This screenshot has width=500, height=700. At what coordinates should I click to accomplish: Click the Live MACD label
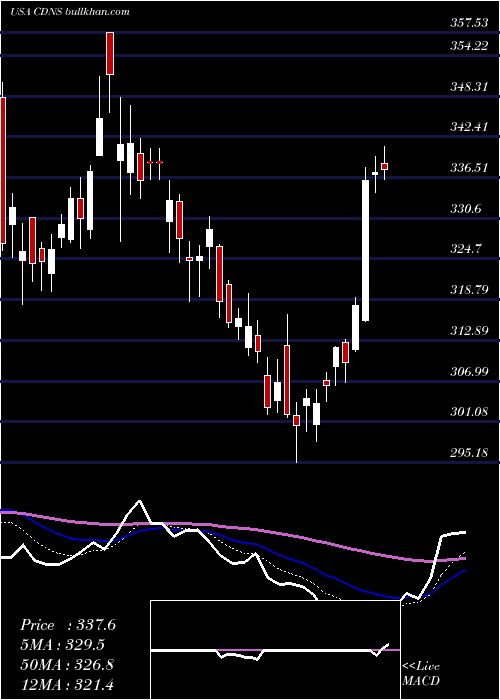coord(421,673)
